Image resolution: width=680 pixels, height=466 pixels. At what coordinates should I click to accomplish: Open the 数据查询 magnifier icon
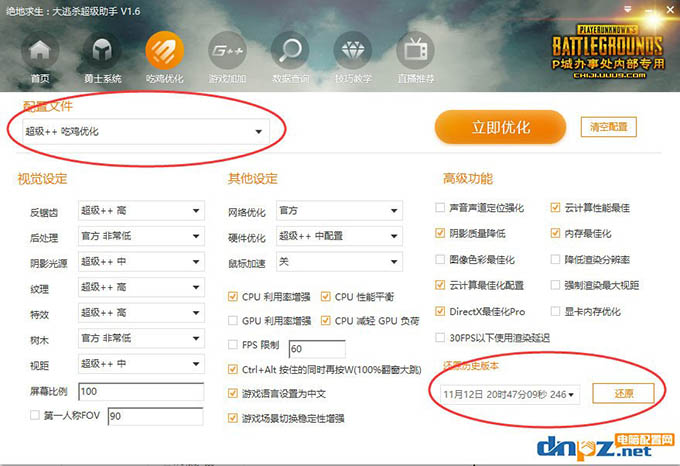tap(290, 52)
